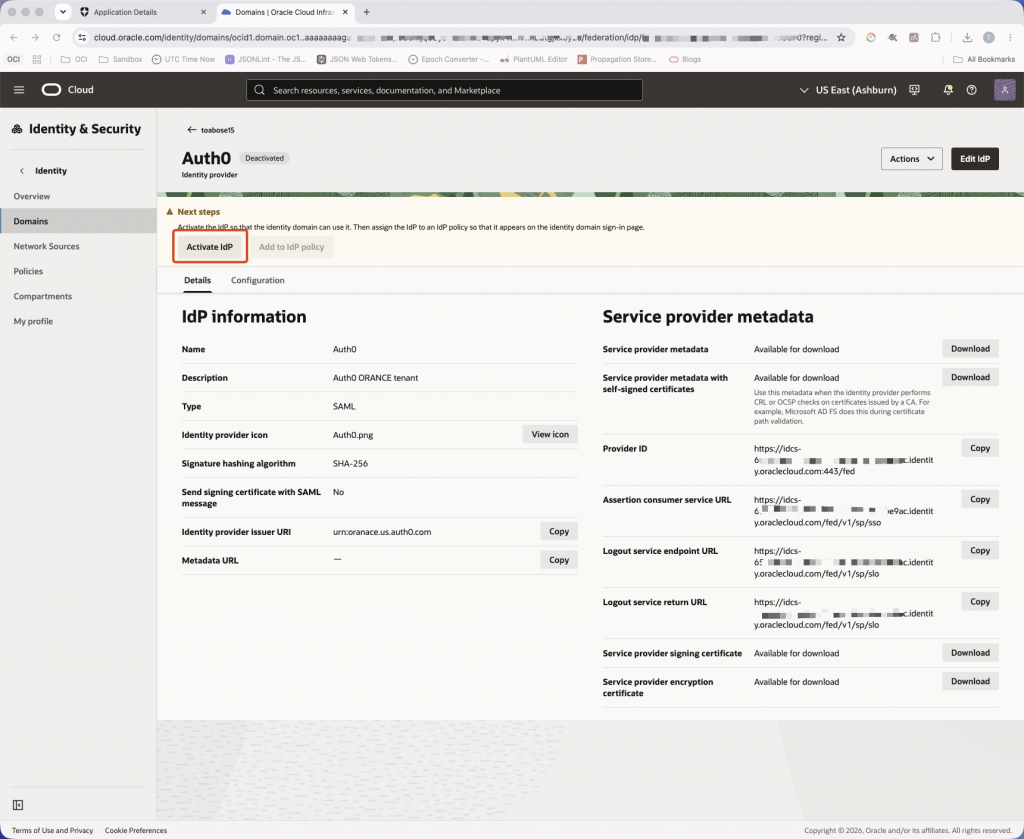Click View icon button

point(550,434)
